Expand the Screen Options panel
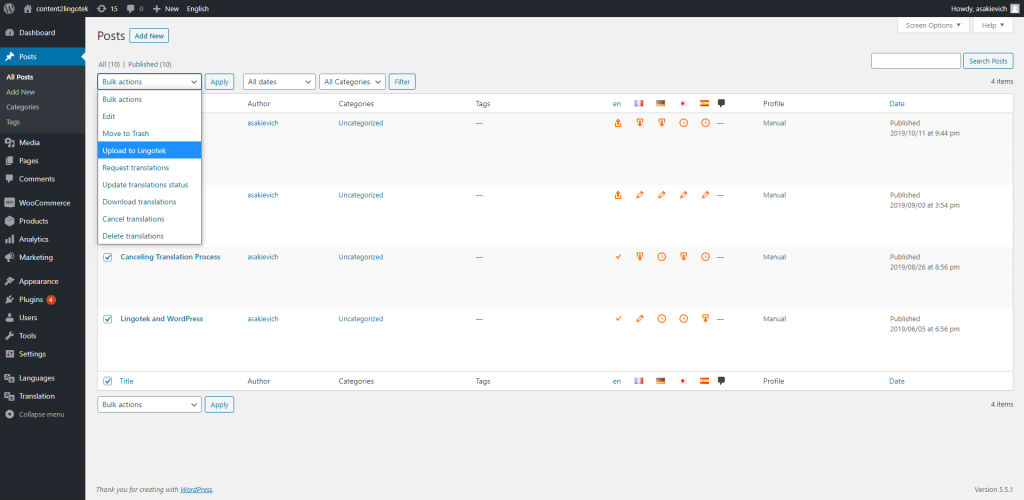Image resolution: width=1024 pixels, height=500 pixels. coord(934,25)
